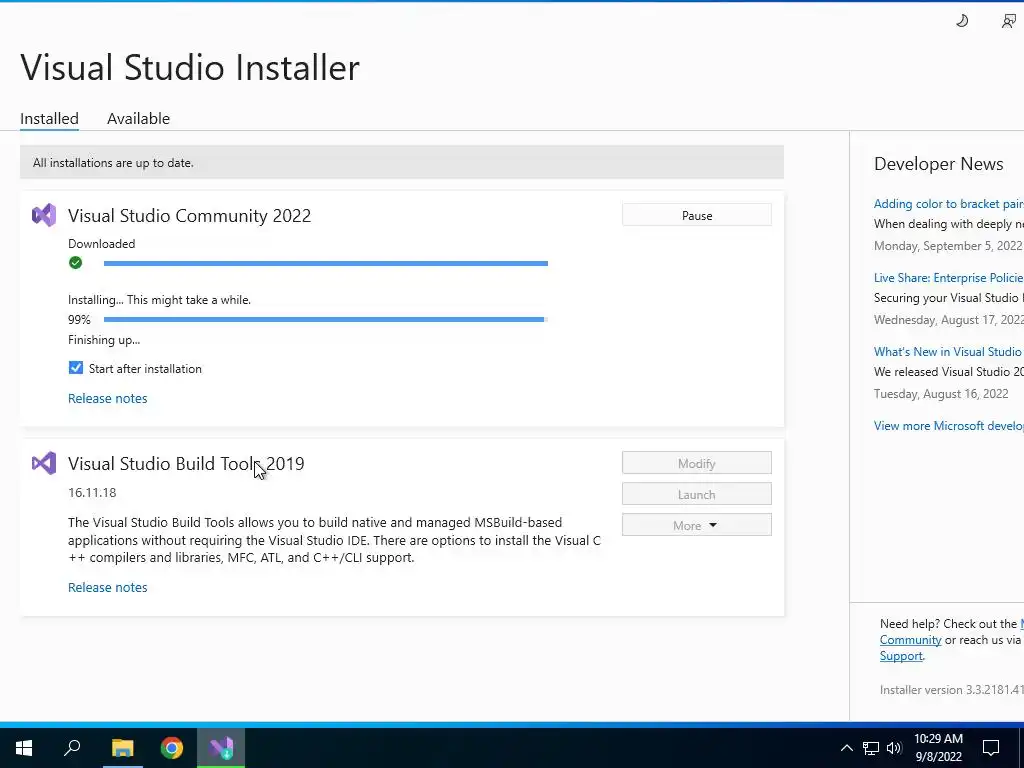Screen dimensions: 1024x768
Task: Launch Google Chrome from the taskbar
Action: [x=172, y=748]
